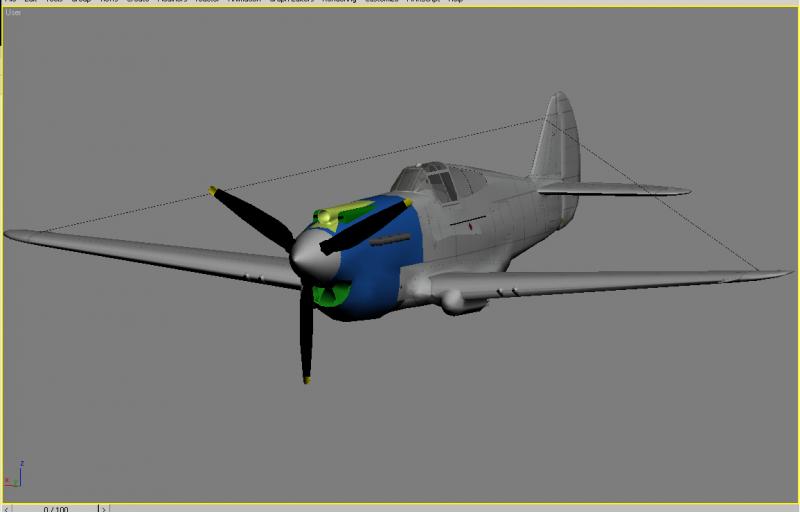
Task: Open the Modifiers menu
Action: pyautogui.click(x=172, y=2)
